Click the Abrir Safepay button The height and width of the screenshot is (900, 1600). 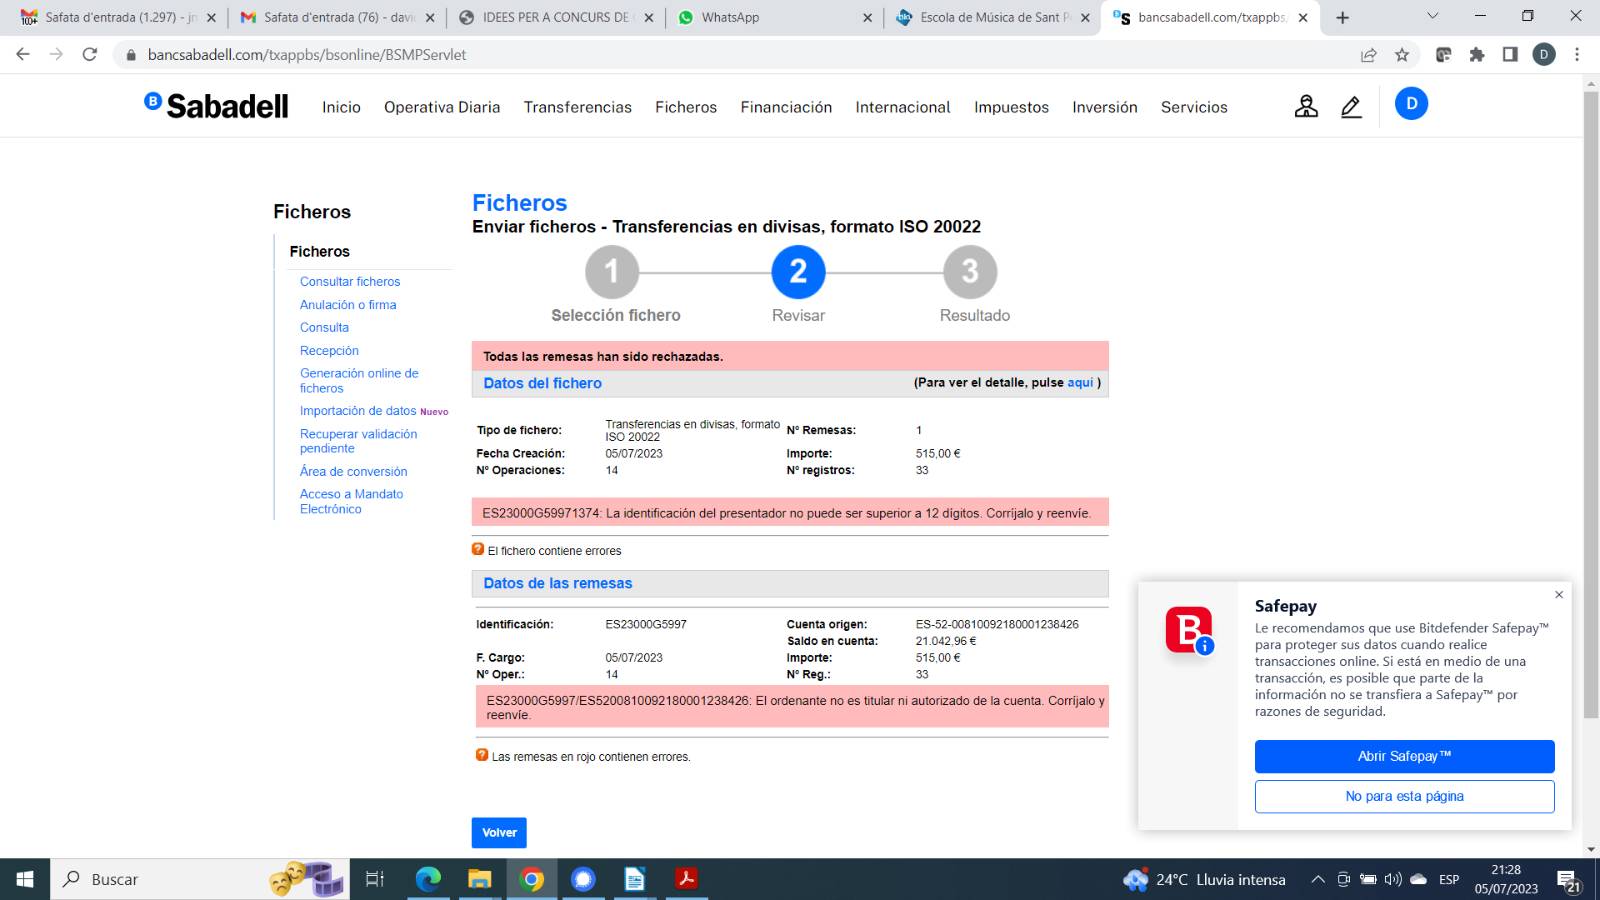point(1404,756)
